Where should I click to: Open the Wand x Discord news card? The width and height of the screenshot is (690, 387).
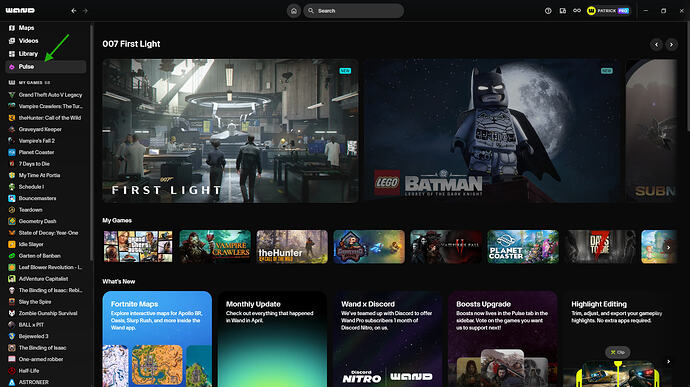[388, 339]
